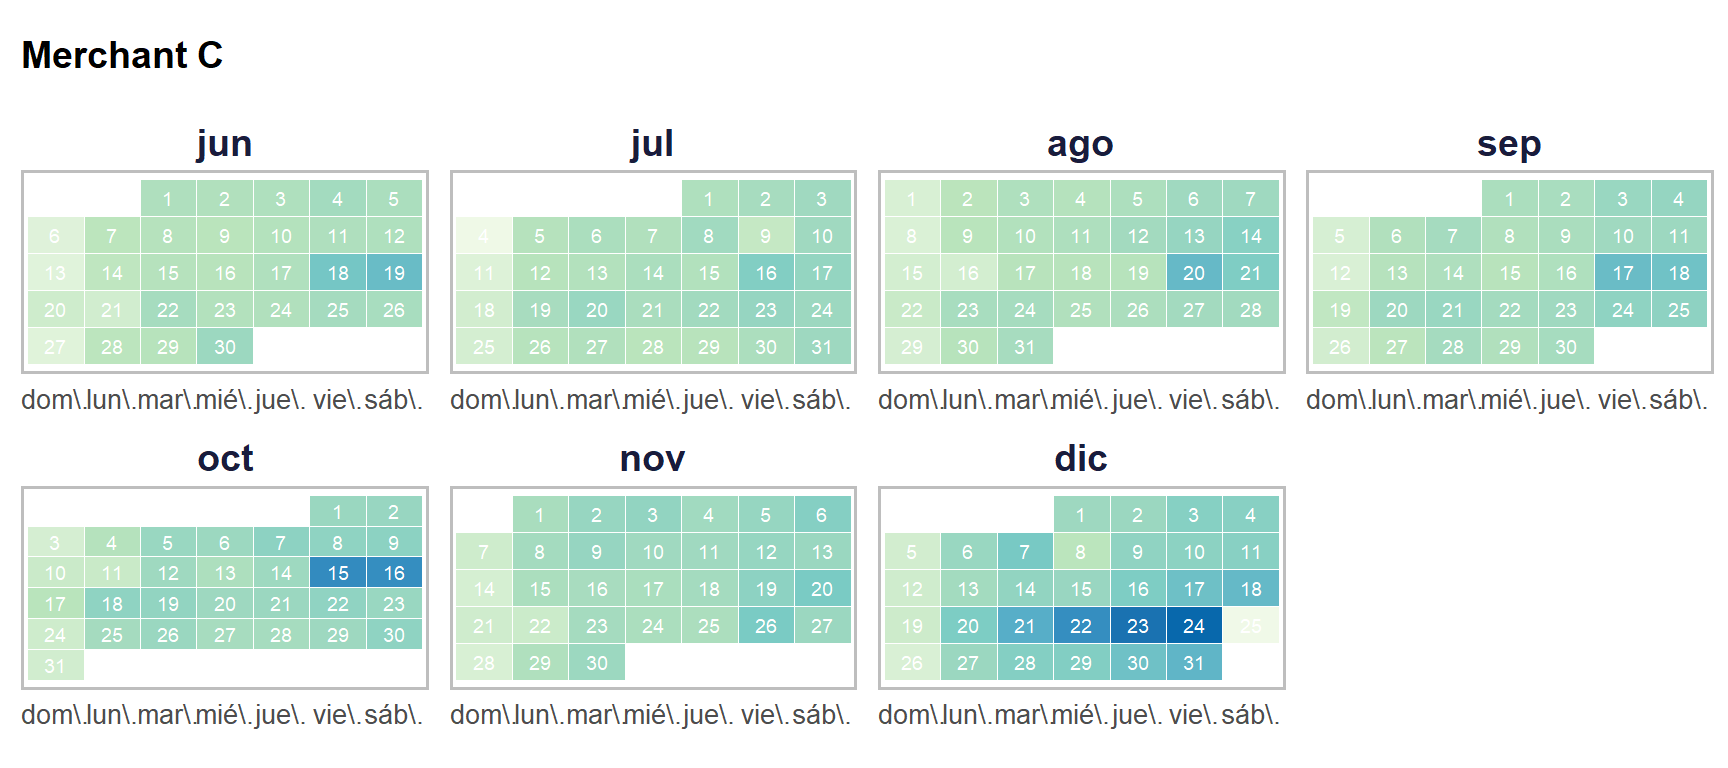Screen dimensions: 1728x768
Task: Select September 17 in the sep calendar
Action: (x=1622, y=273)
